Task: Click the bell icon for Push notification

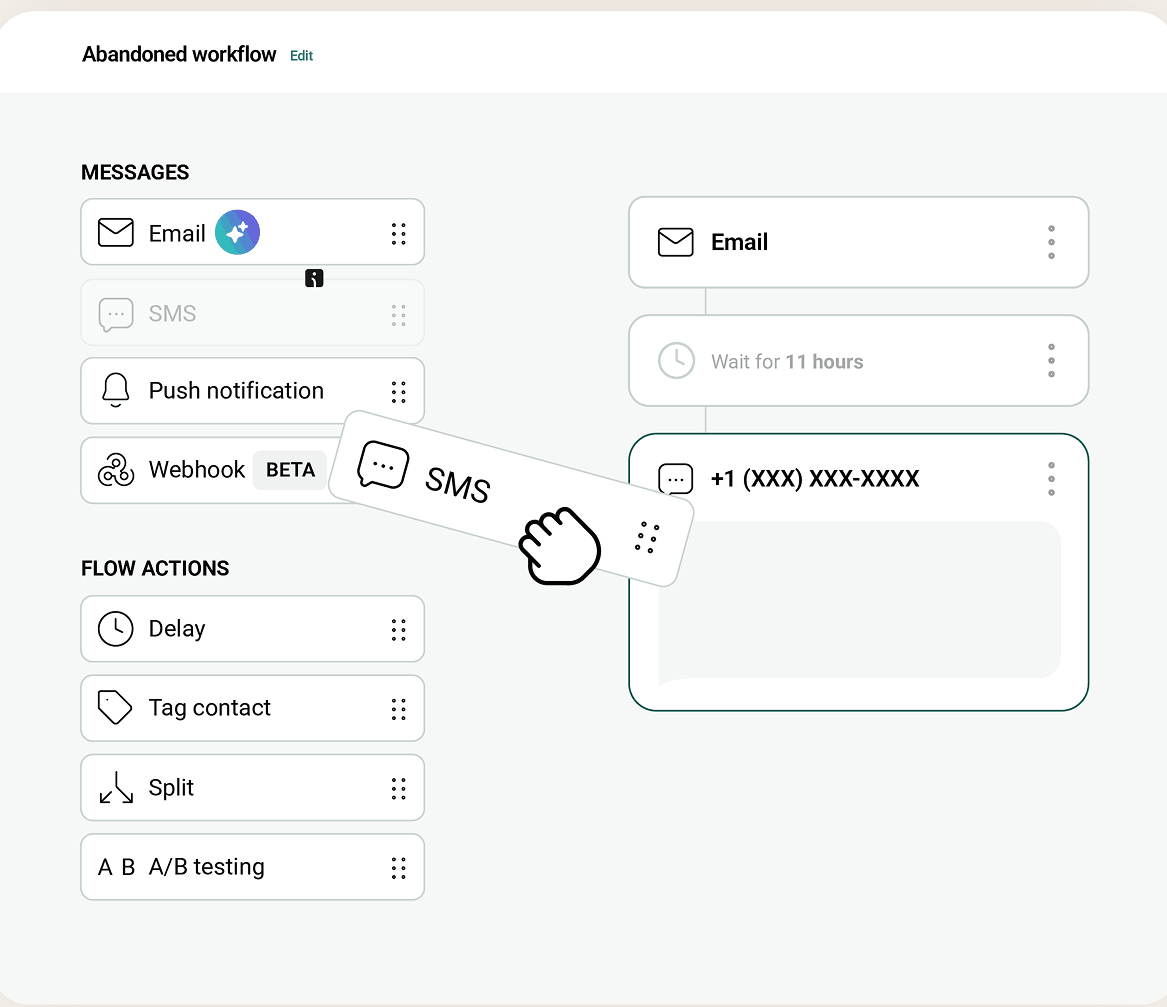Action: [115, 390]
